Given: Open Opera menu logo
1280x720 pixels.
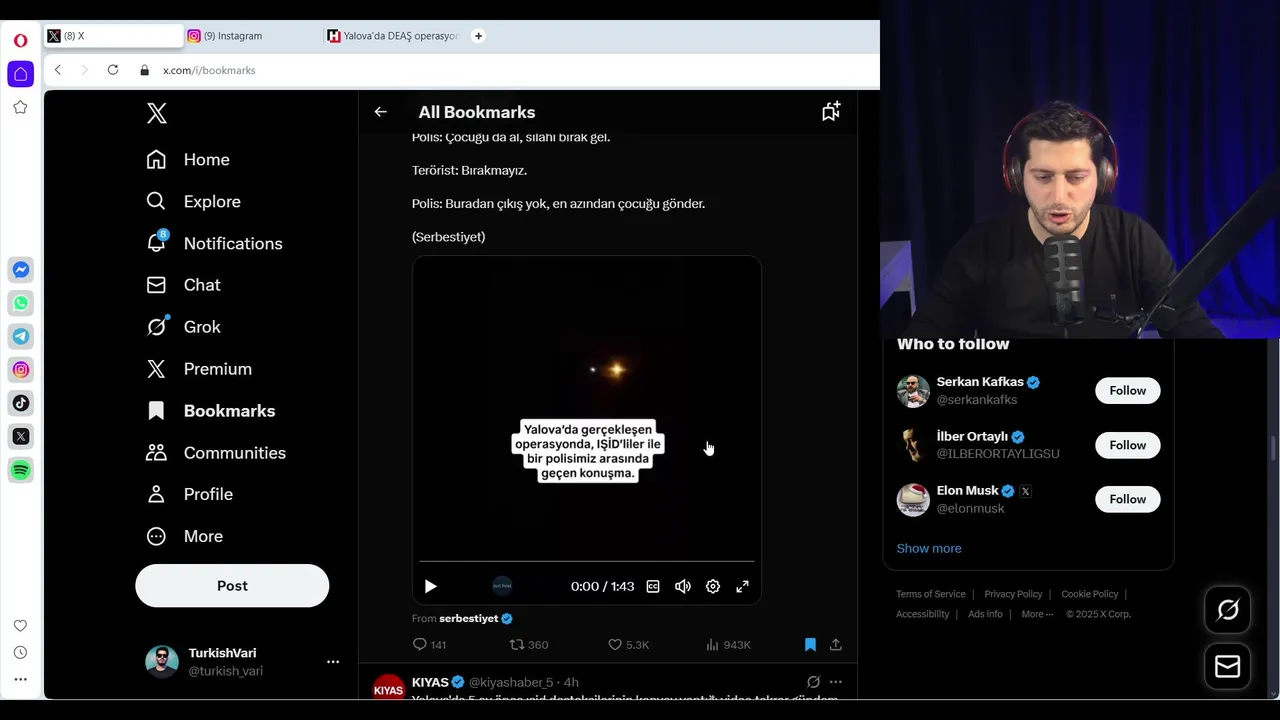Looking at the screenshot, I should [x=20, y=41].
